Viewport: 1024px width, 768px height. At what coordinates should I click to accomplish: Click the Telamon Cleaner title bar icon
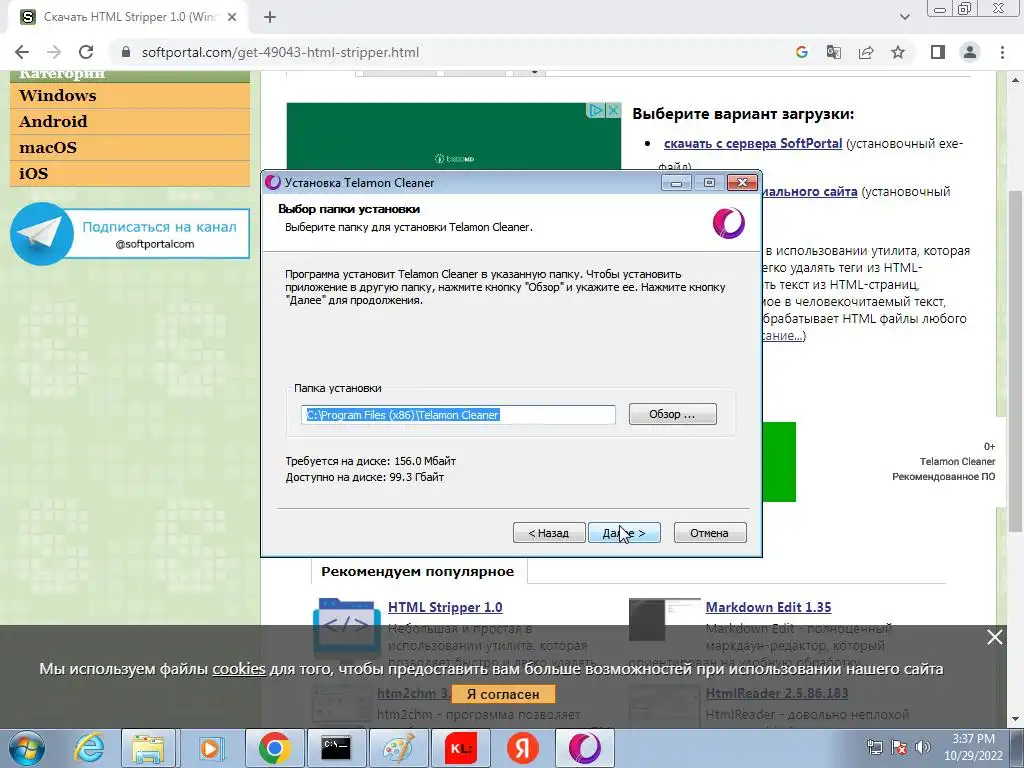click(272, 182)
